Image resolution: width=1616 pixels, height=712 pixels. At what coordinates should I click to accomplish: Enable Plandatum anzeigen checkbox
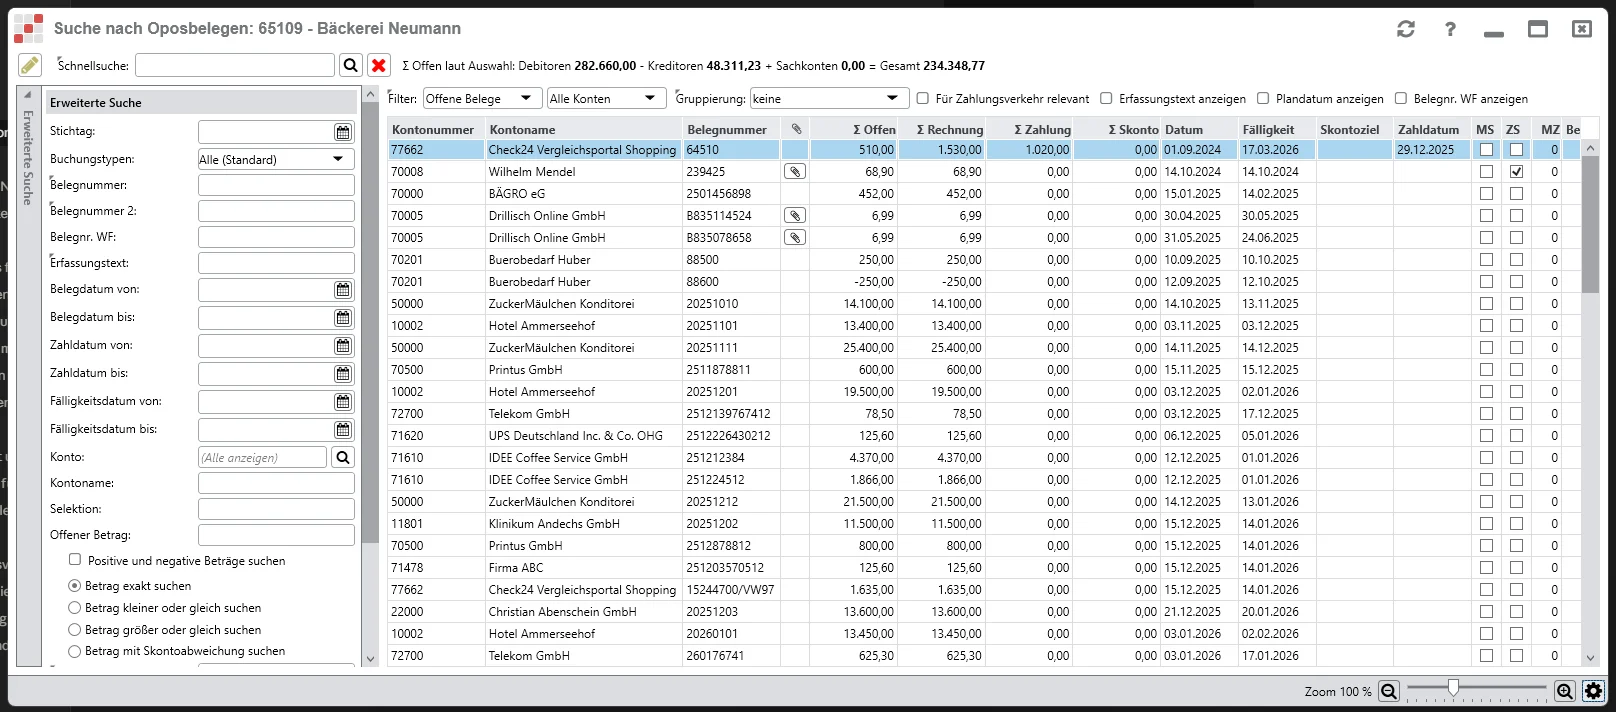(x=1263, y=98)
